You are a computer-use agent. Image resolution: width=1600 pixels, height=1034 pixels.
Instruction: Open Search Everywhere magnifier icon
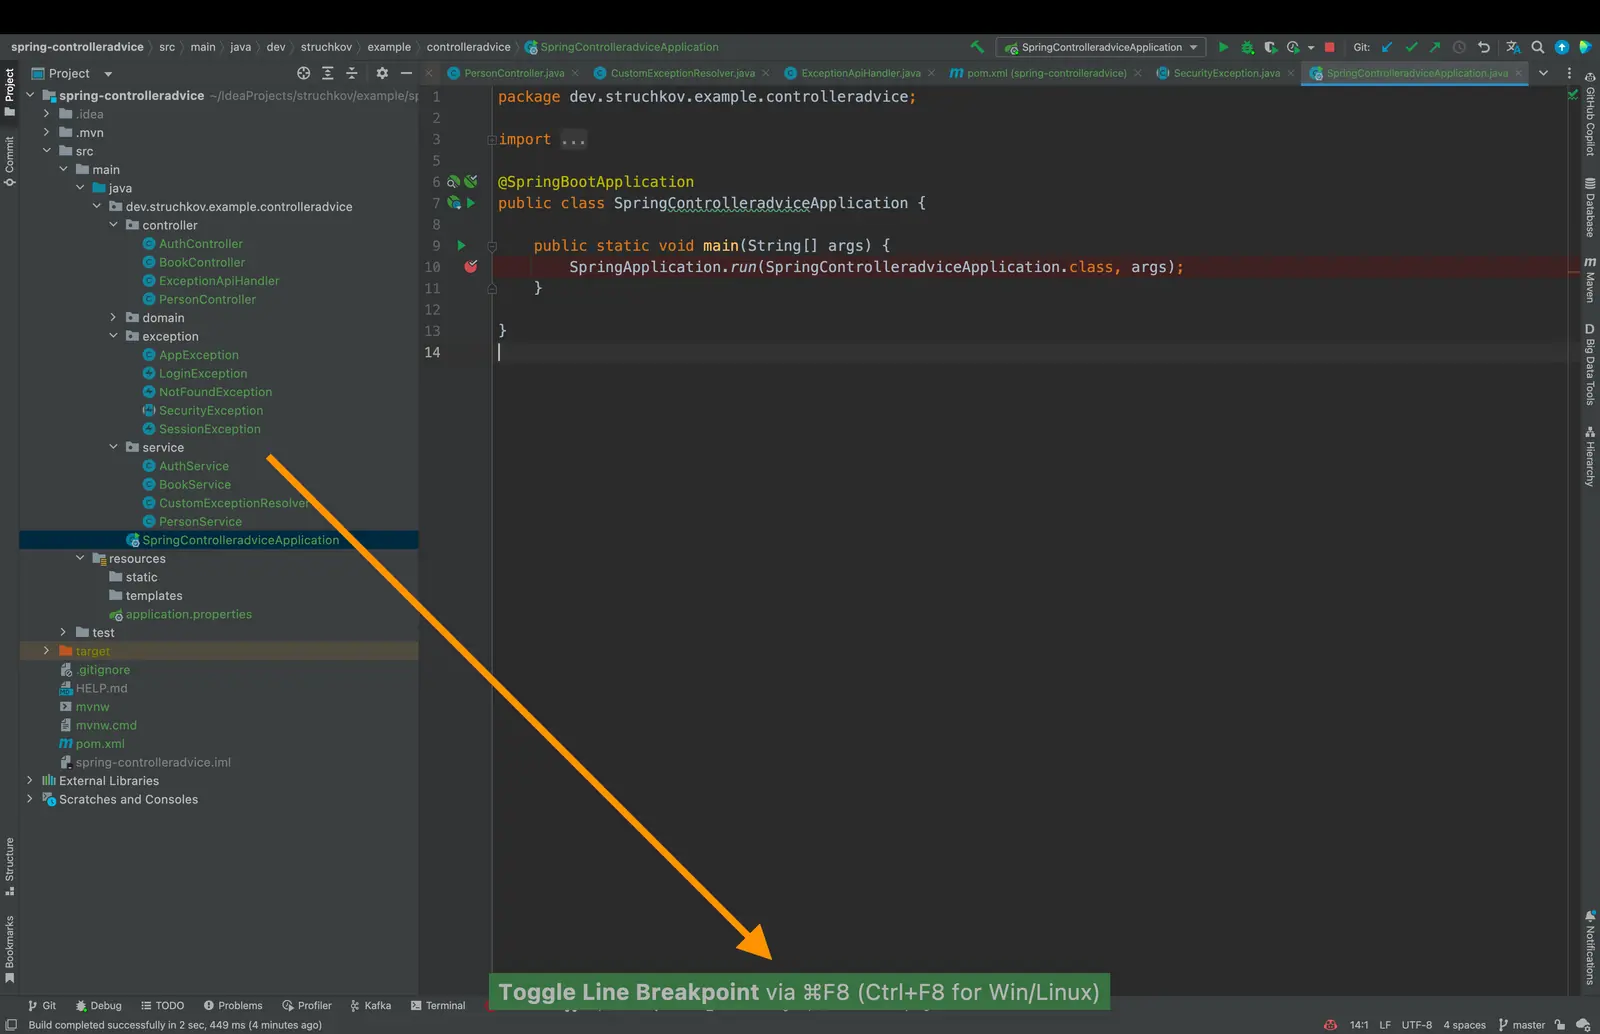point(1537,47)
